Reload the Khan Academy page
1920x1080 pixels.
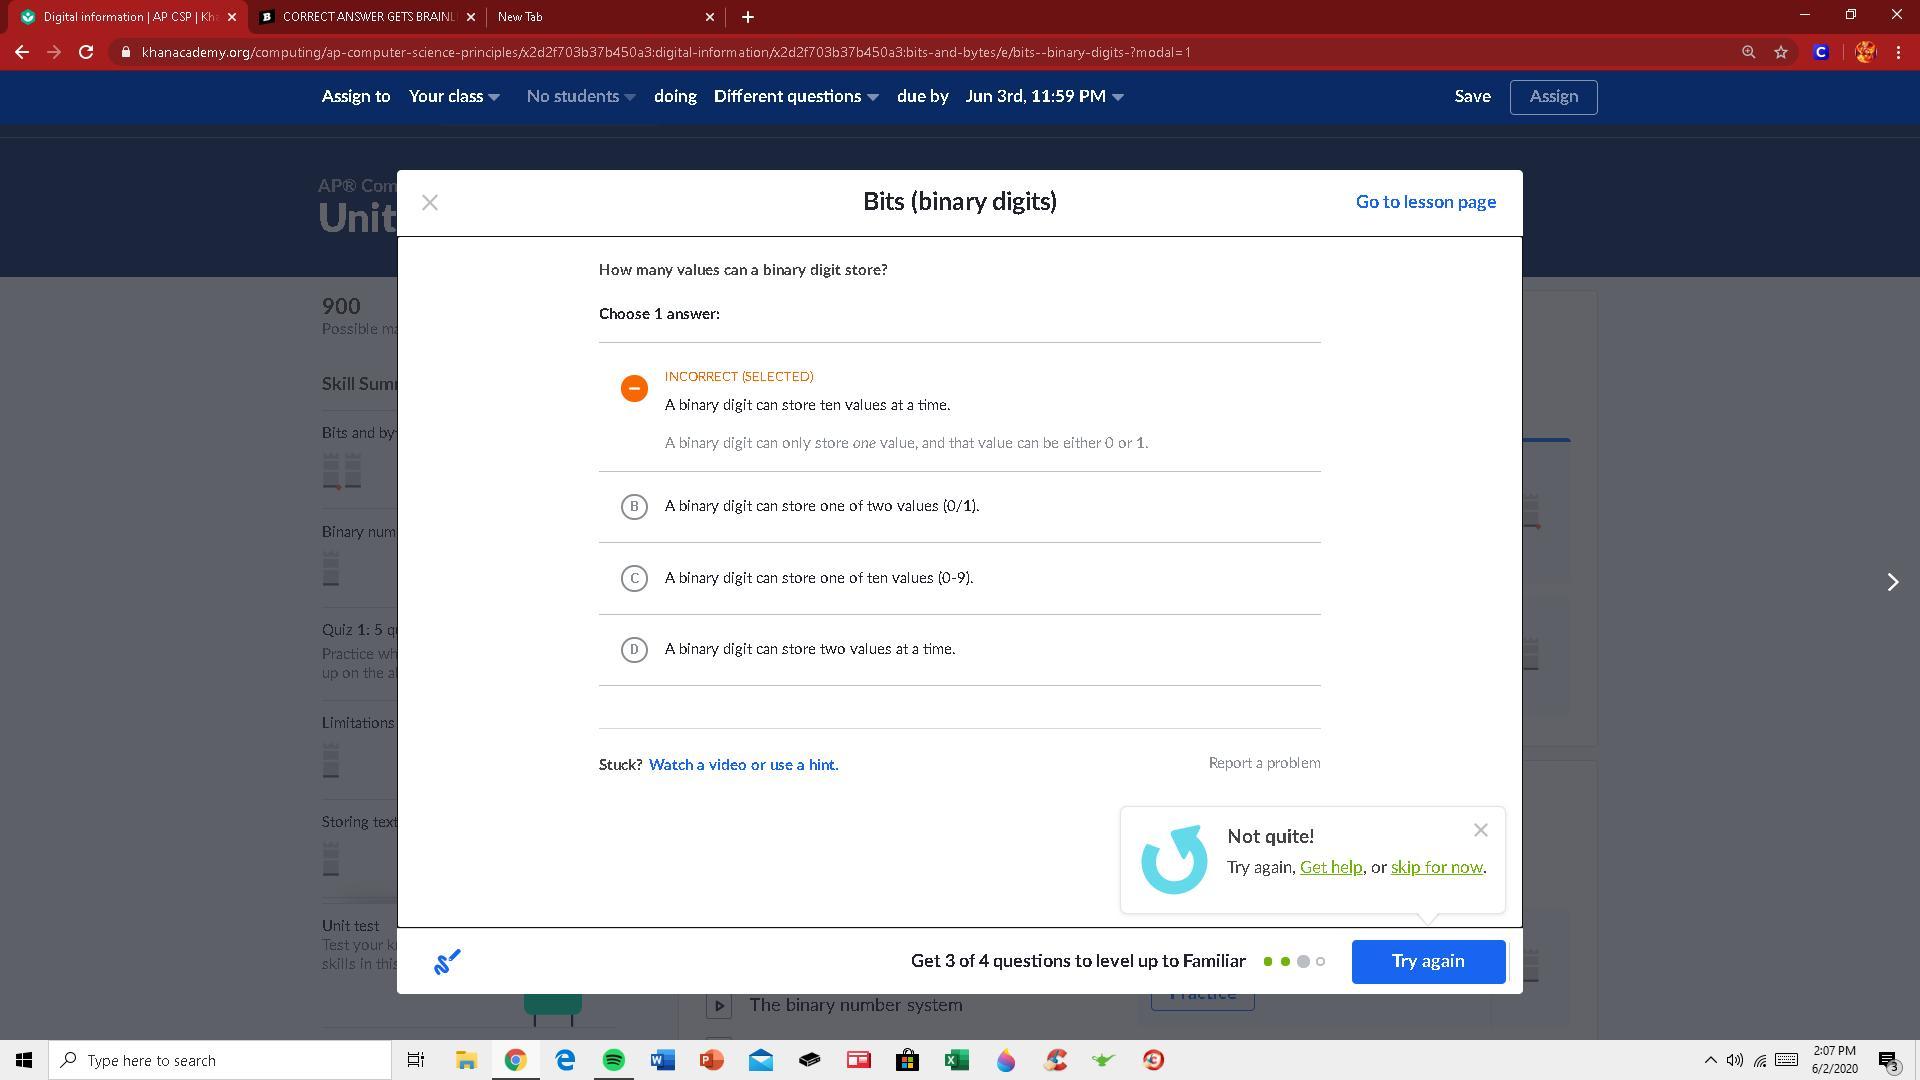coord(86,52)
